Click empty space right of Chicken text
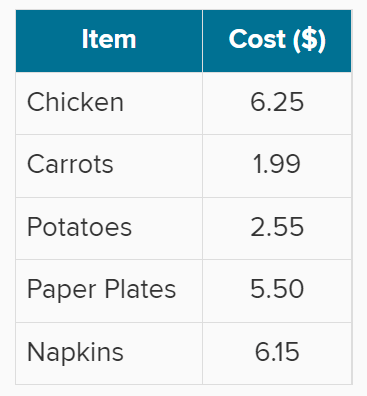The image size is (367, 396). coord(163,103)
